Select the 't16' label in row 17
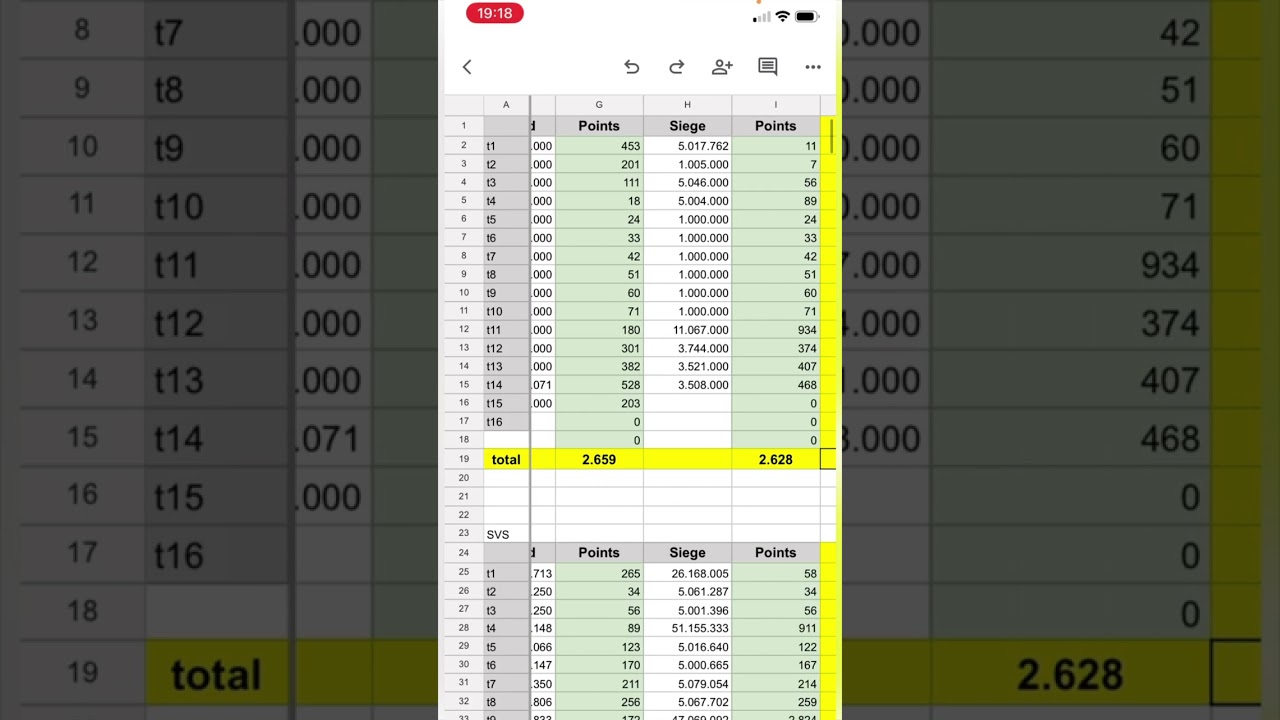The height and width of the screenshot is (720, 1280). [506, 421]
